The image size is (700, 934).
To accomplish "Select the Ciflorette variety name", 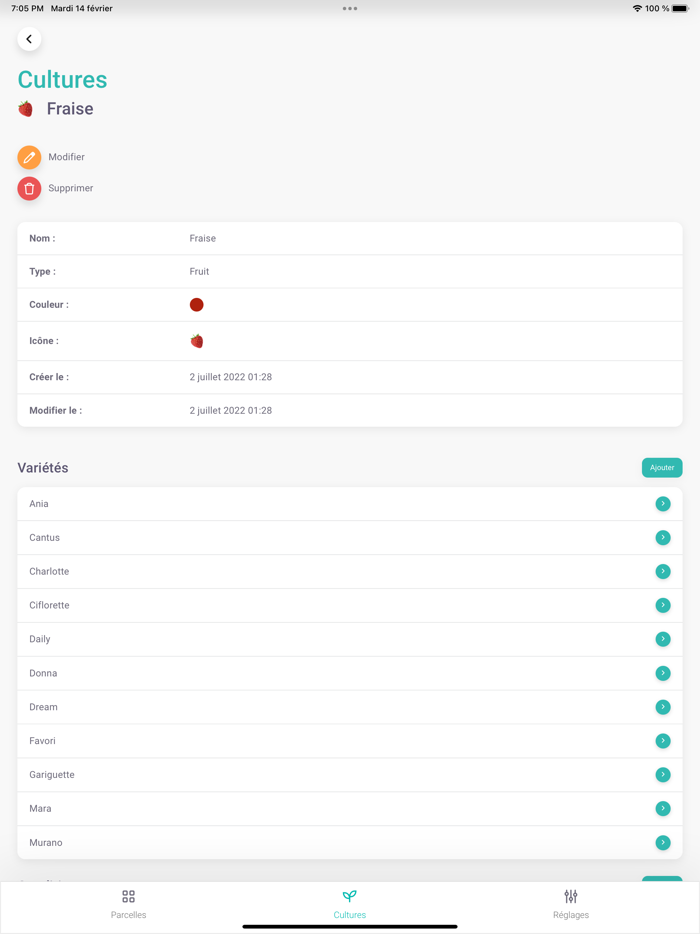I will coord(49,605).
